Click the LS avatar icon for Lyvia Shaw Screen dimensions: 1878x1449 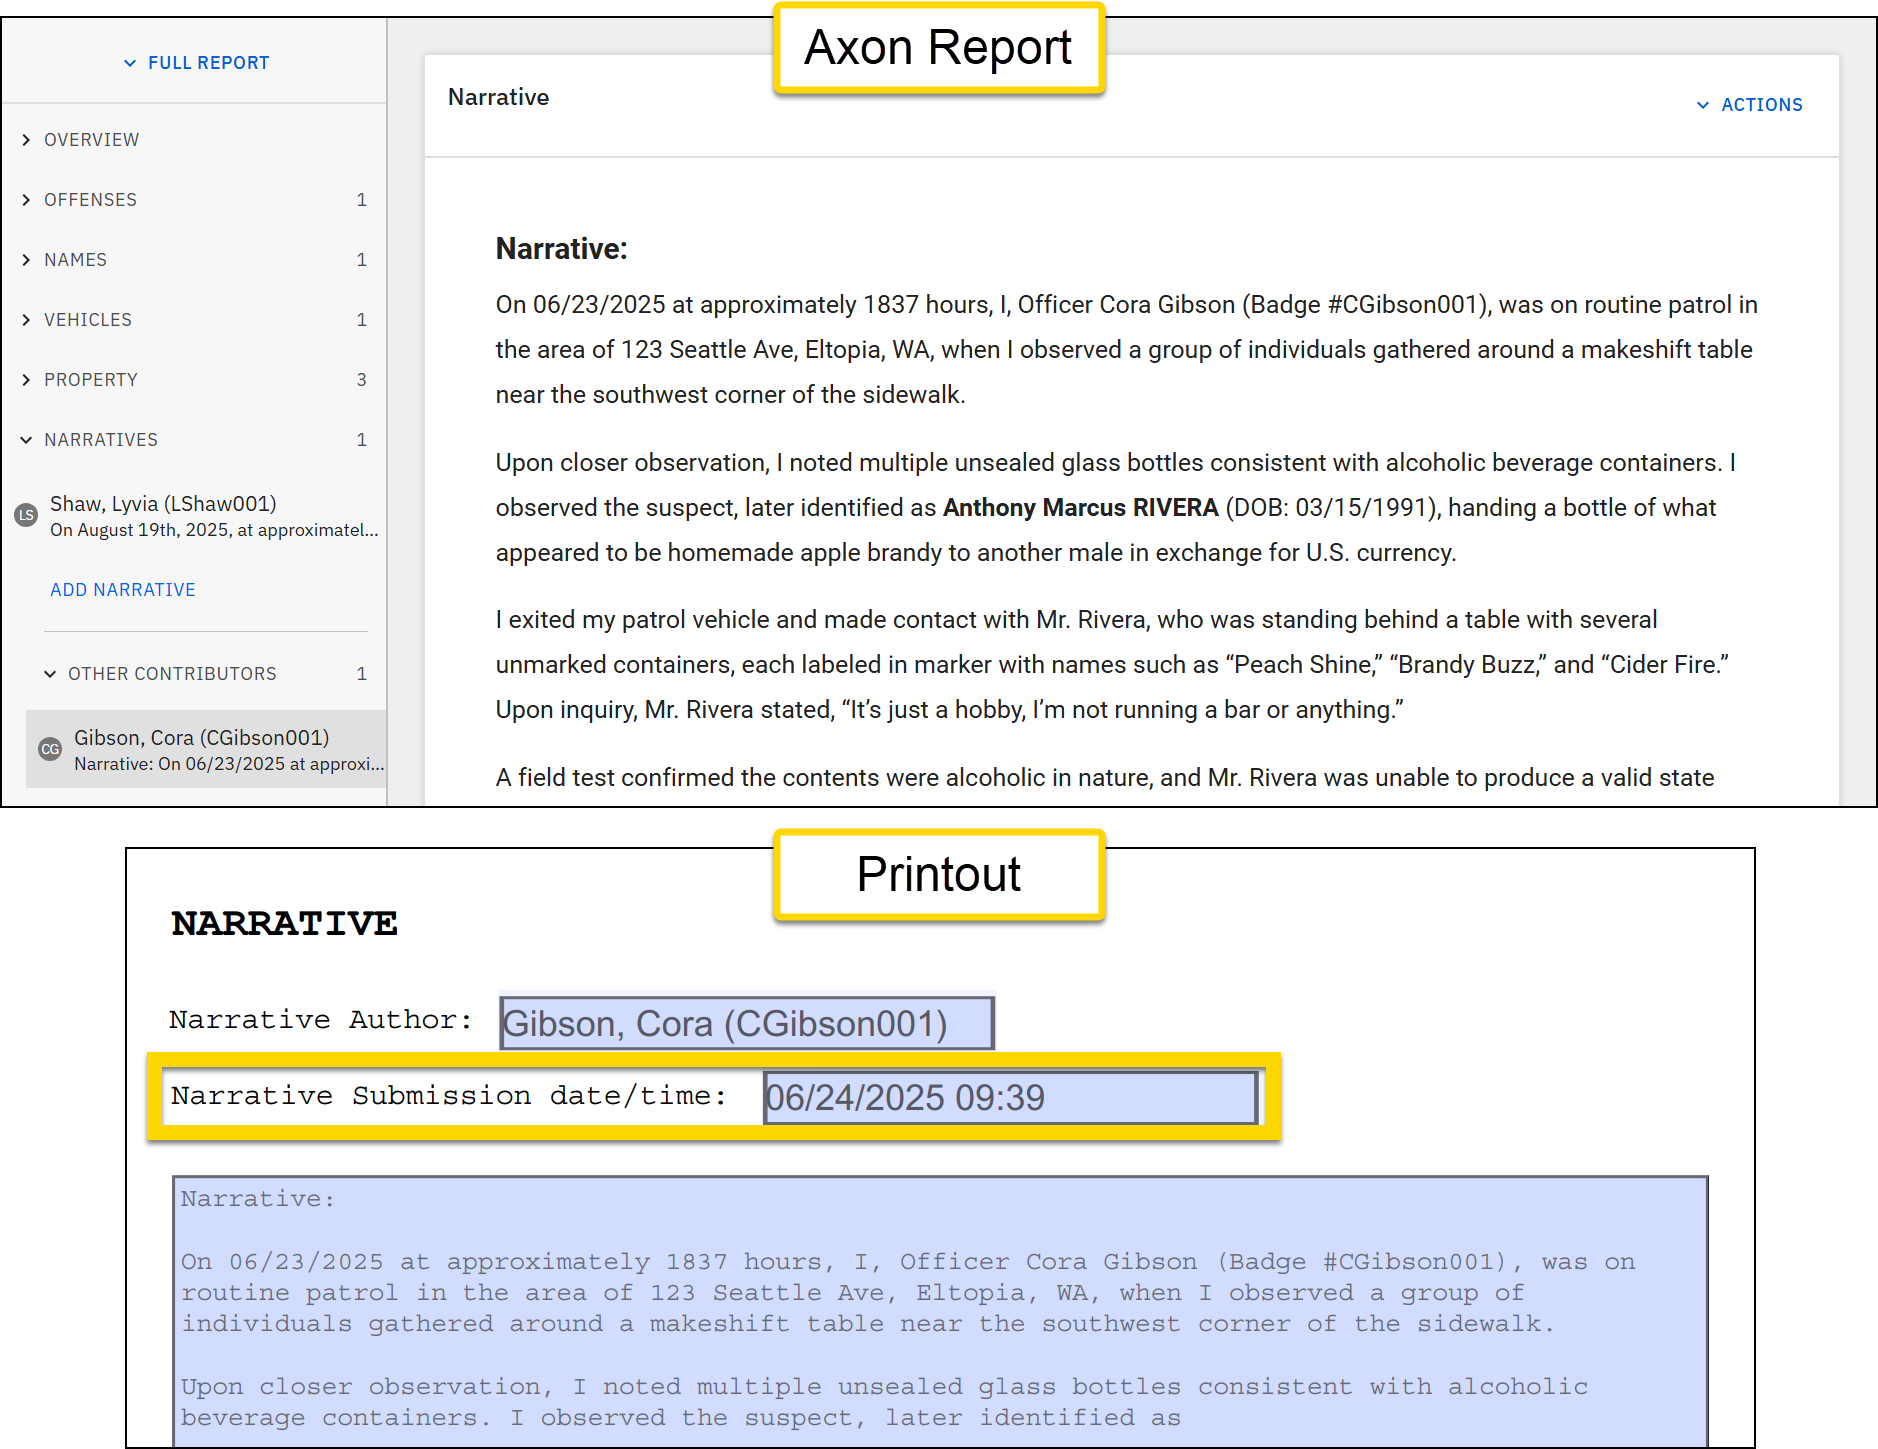(x=27, y=516)
